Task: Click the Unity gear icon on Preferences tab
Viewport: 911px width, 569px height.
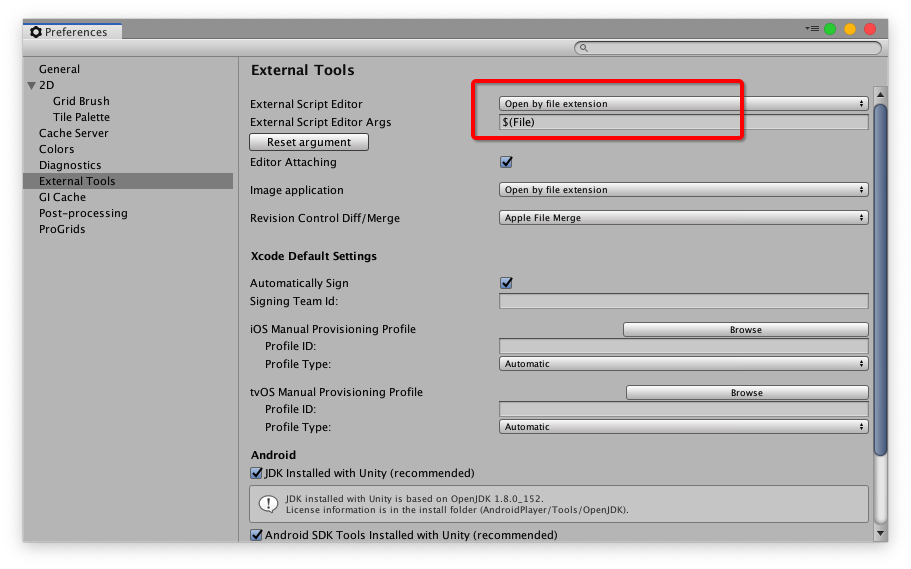Action: pos(36,32)
